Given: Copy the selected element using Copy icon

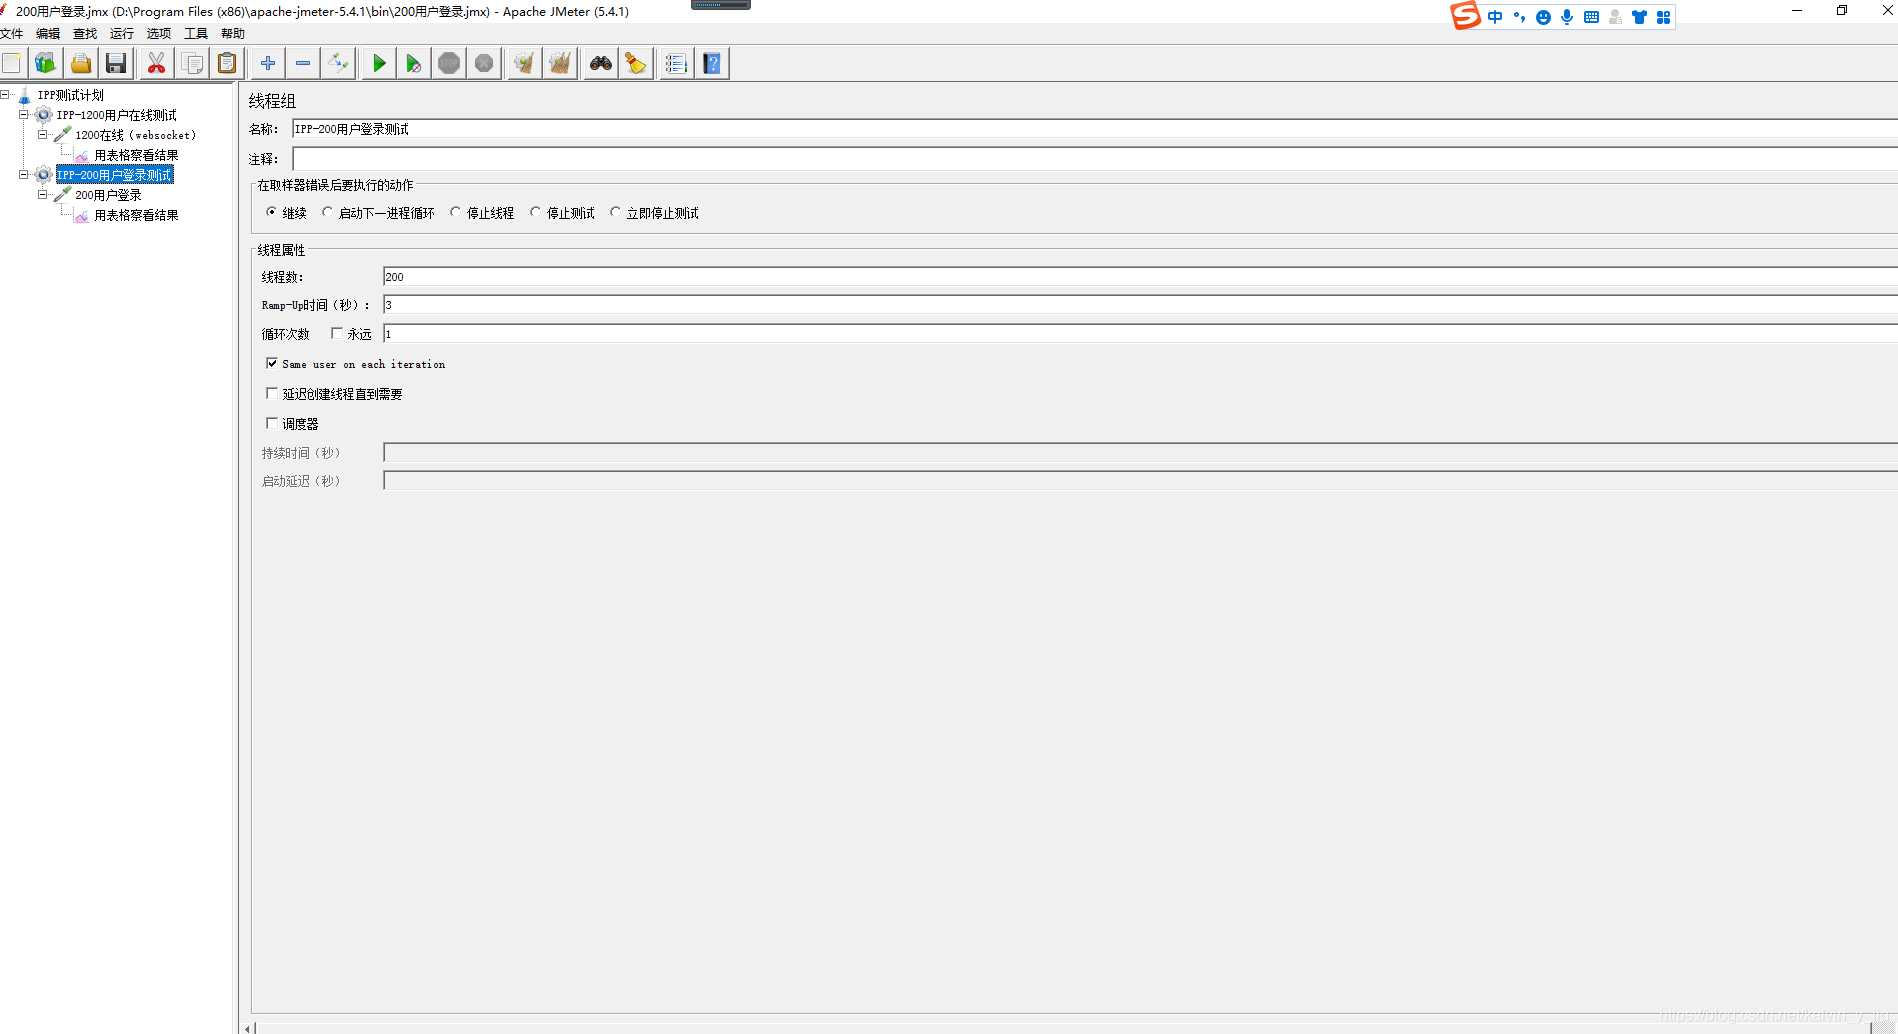Looking at the screenshot, I should pos(192,63).
